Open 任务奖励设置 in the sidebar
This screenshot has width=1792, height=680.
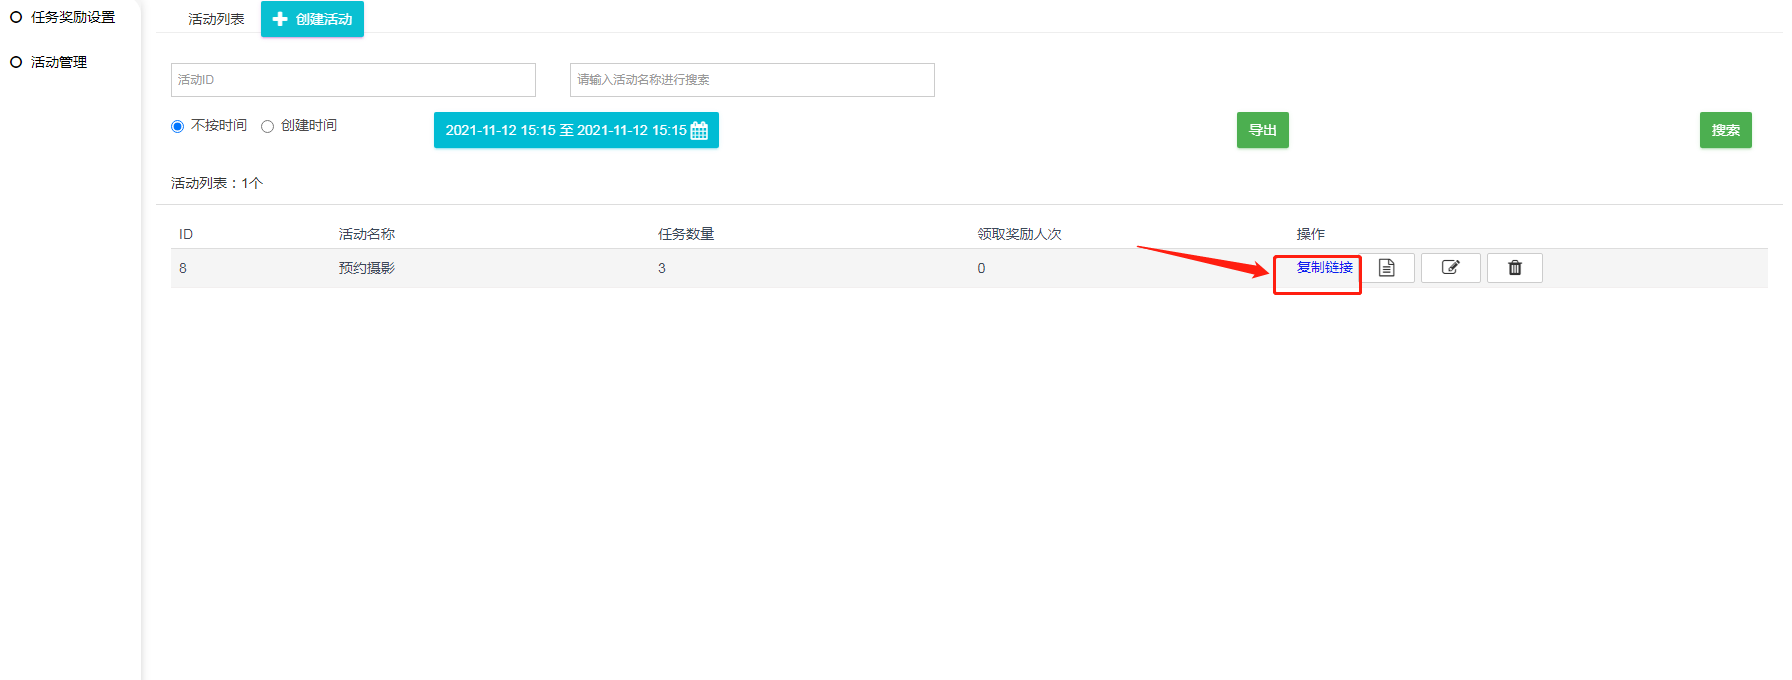click(x=72, y=17)
